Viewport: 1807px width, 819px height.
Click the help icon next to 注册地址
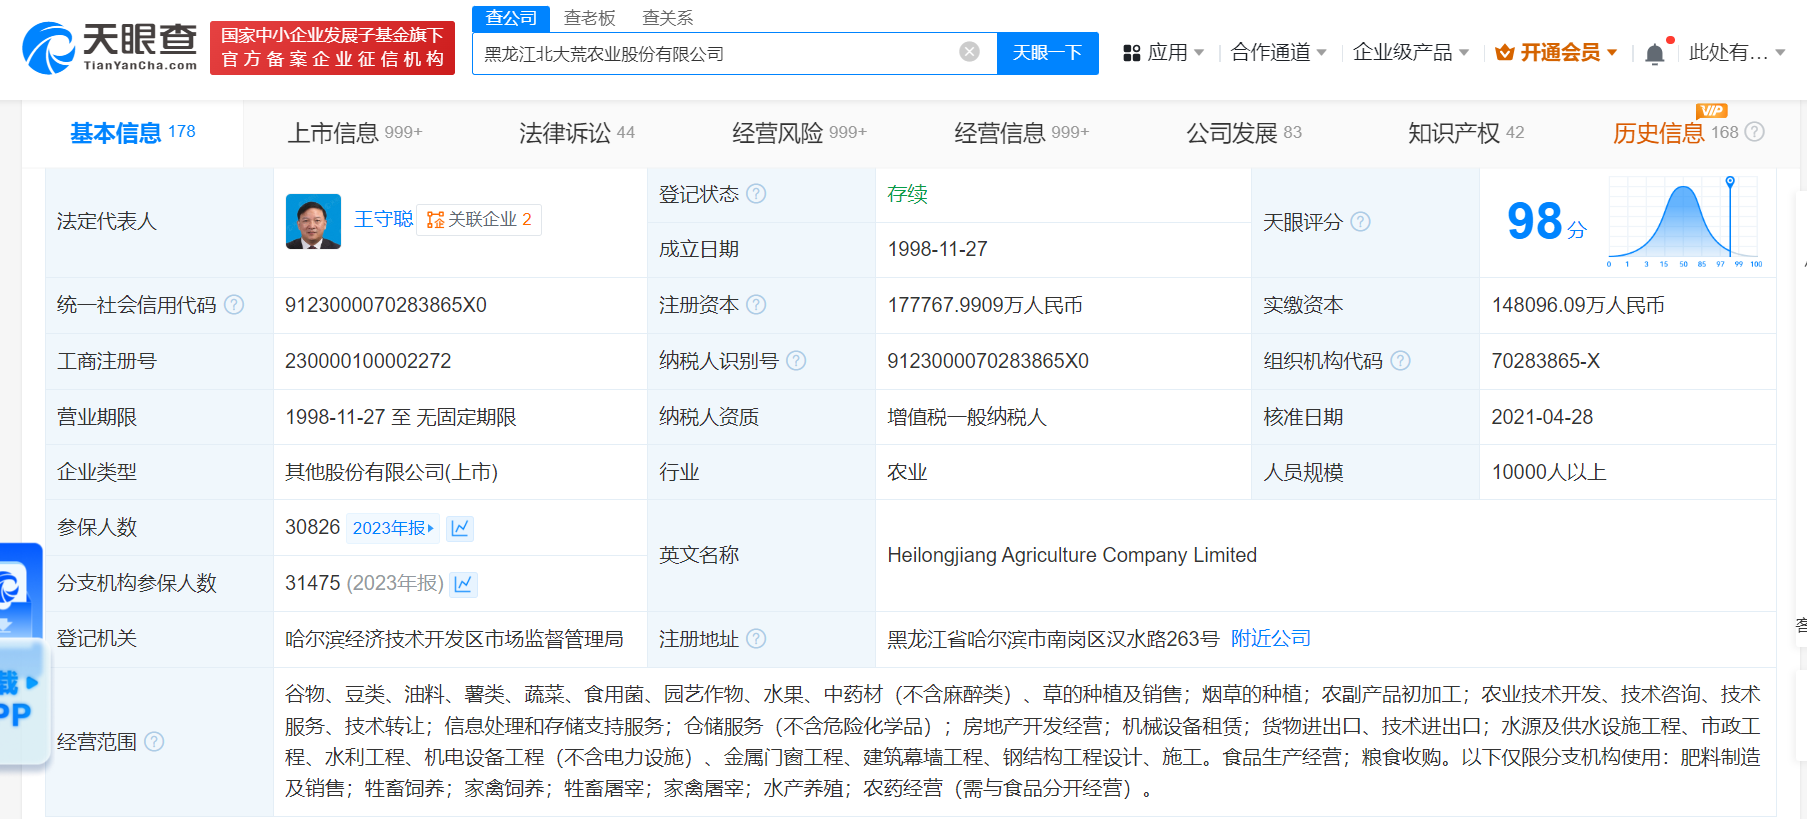(x=756, y=638)
